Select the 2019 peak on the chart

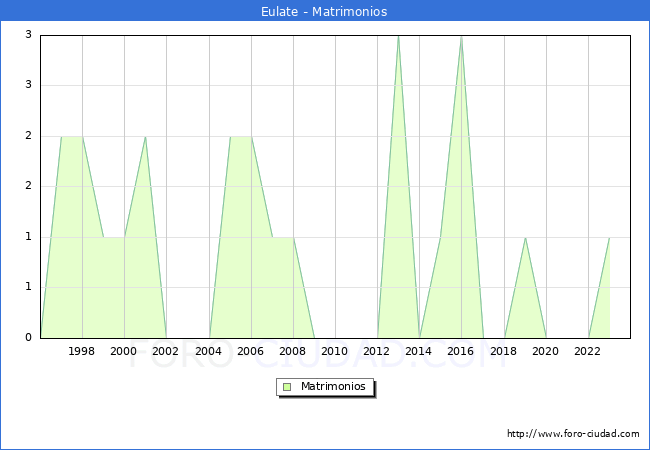[525, 237]
